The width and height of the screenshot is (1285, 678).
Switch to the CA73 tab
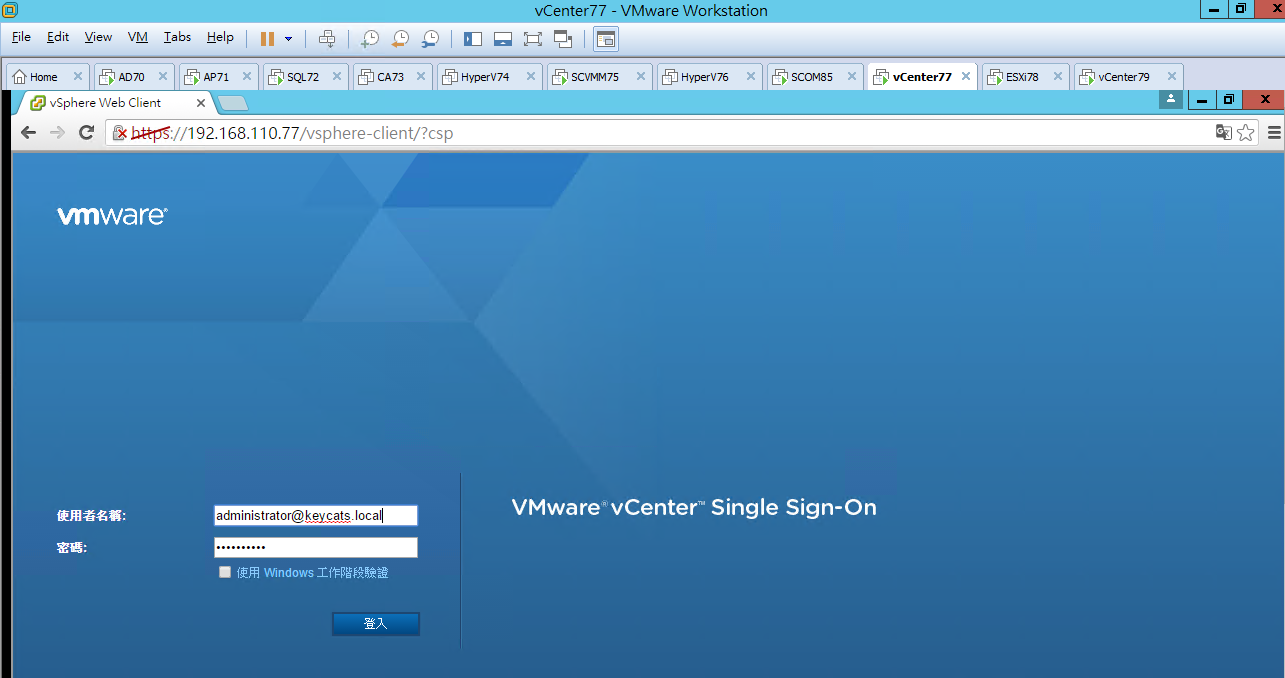393,77
